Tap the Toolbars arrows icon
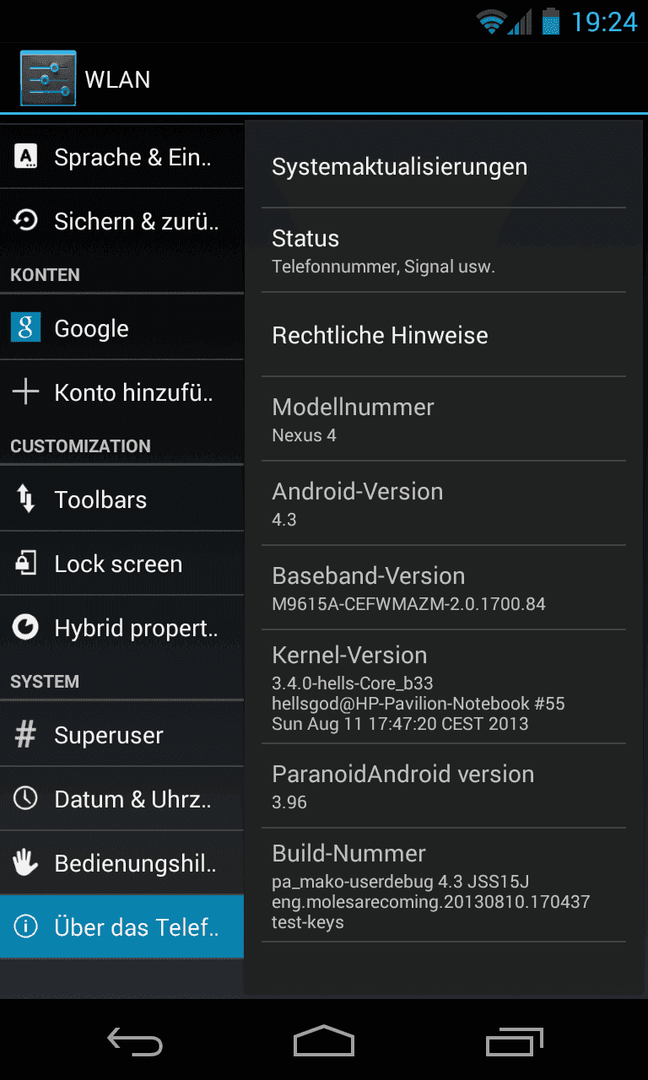The image size is (648, 1080). (25, 499)
